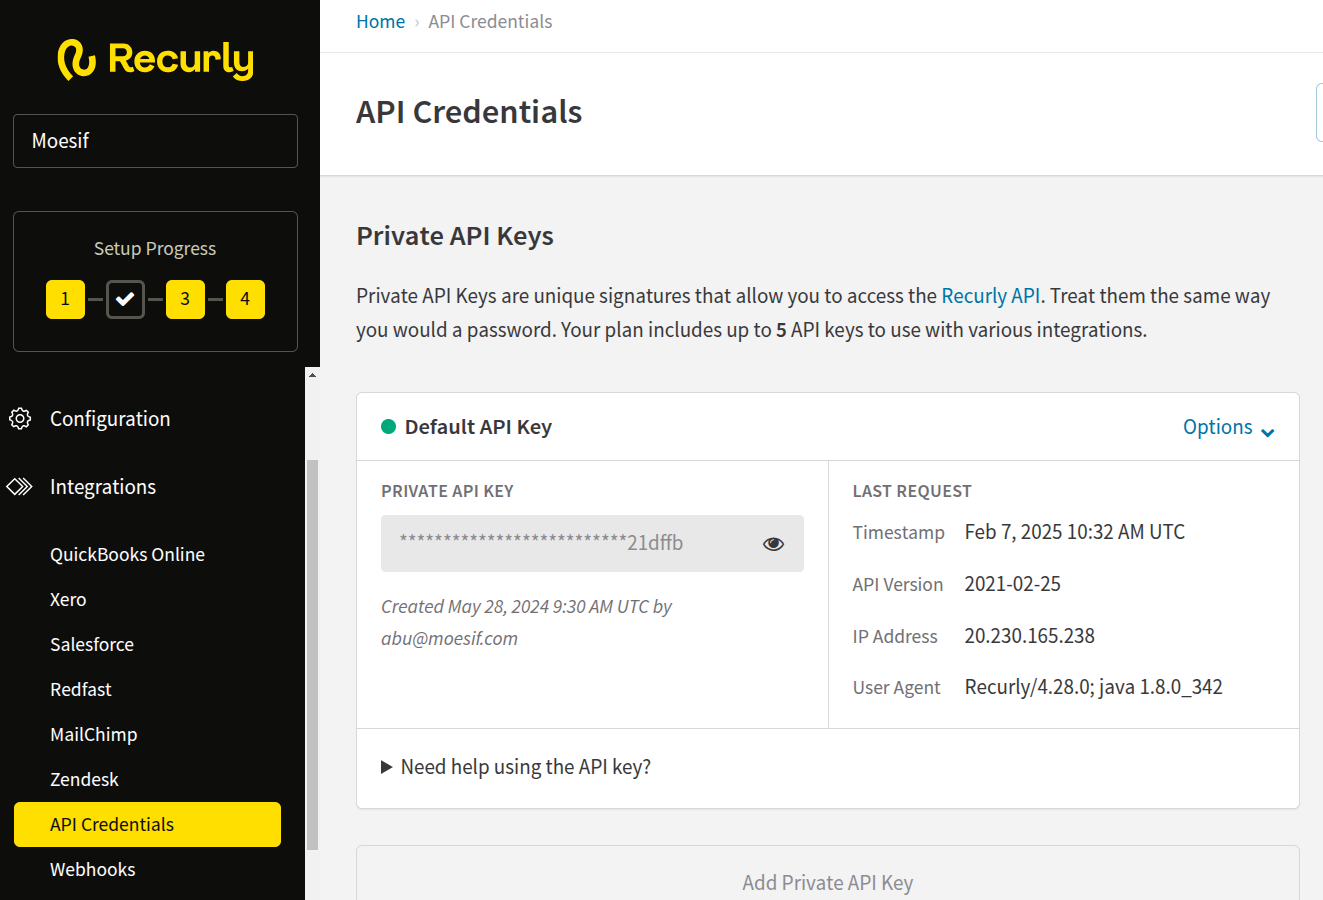This screenshot has width=1323, height=900.
Task: Click the completed setup step checkmark
Action: 125,299
